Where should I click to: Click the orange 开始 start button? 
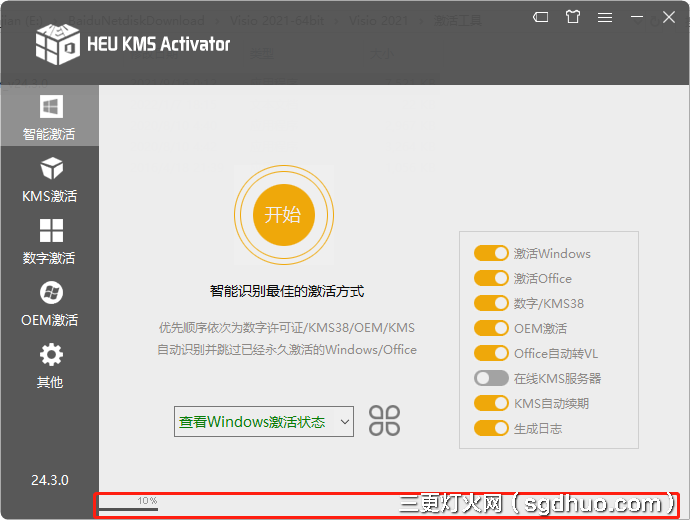pos(284,215)
